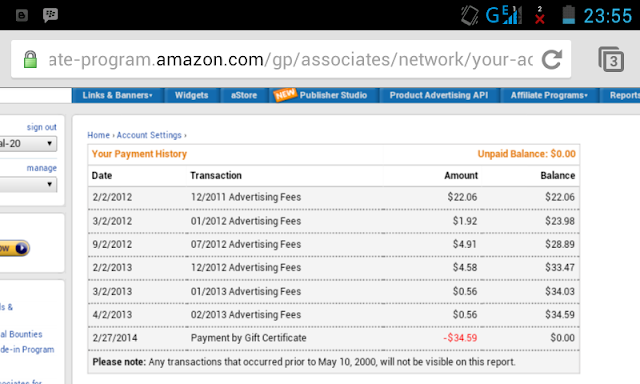Tap the Blogger notification icon in status bar
This screenshot has height=384, width=640.
[22, 16]
